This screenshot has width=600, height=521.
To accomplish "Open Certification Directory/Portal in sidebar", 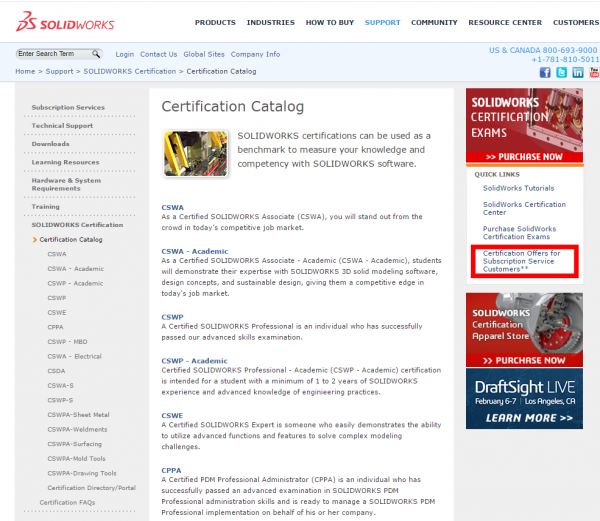I will pos(92,488).
